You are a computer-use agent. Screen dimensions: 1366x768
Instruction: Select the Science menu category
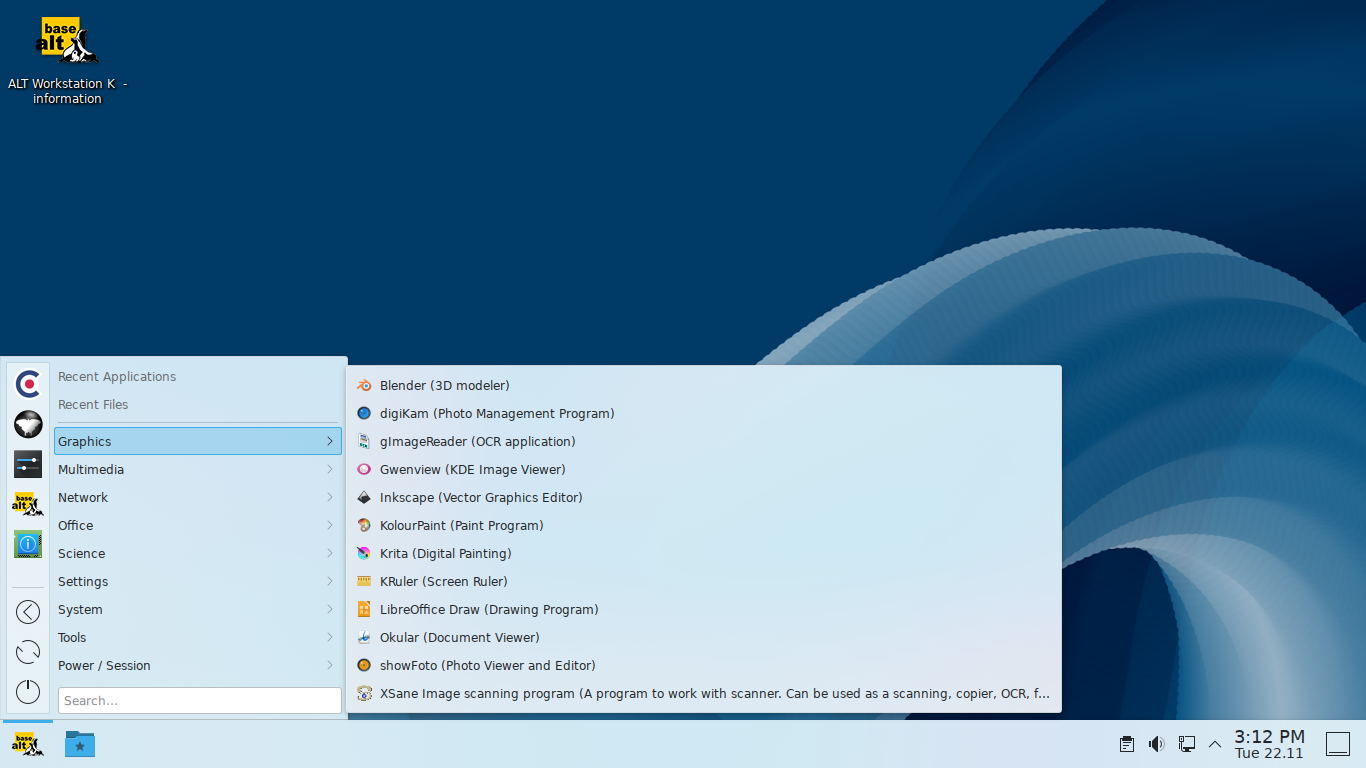[198, 553]
